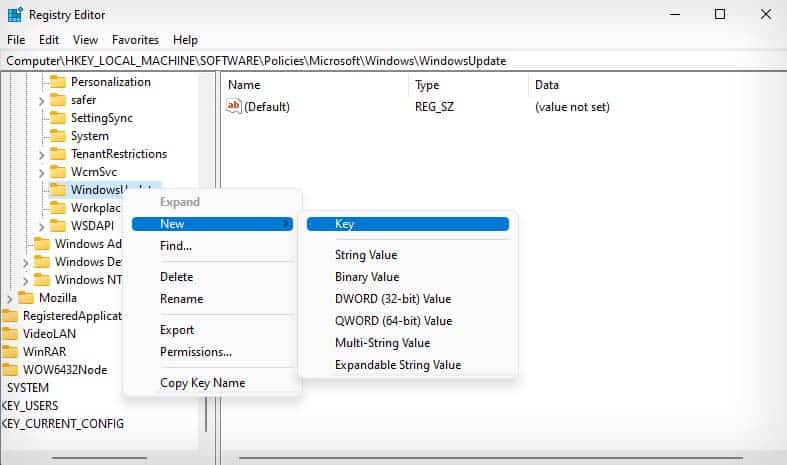Choose QWORD (64-bit) Value
Image resolution: width=787 pixels, height=465 pixels.
[394, 321]
